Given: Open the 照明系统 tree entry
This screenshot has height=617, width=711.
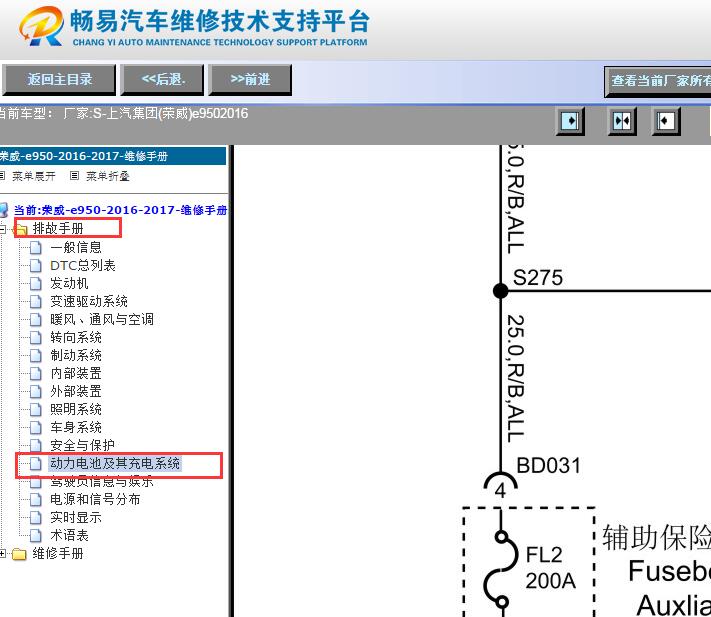Looking at the screenshot, I should pyautogui.click(x=76, y=409).
